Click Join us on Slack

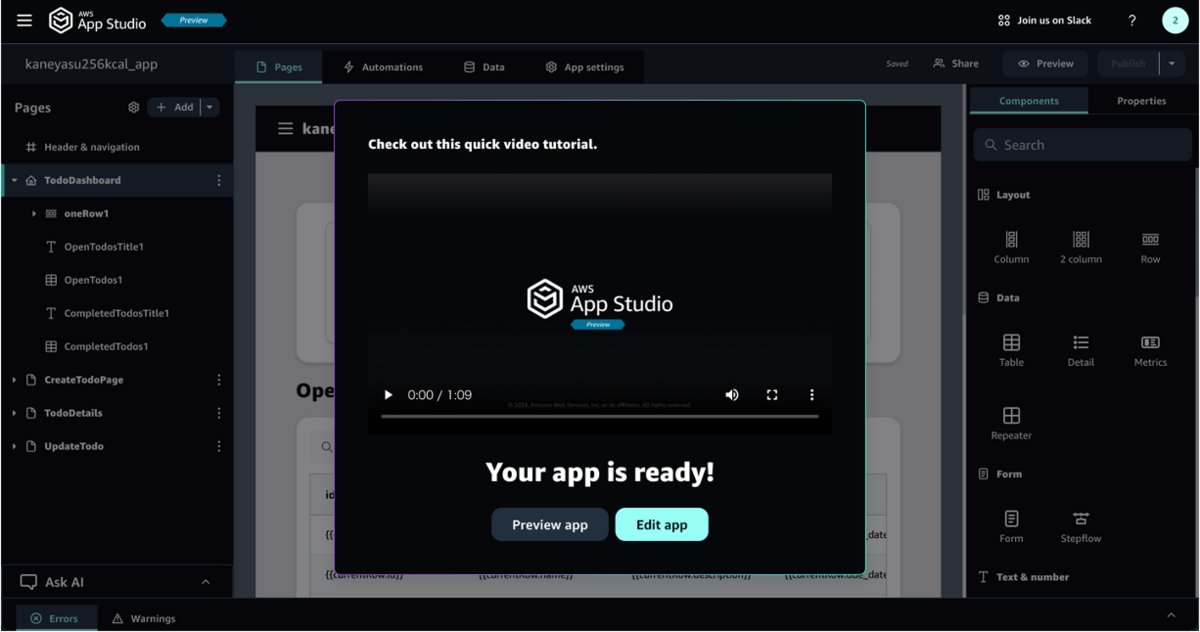click(1045, 20)
